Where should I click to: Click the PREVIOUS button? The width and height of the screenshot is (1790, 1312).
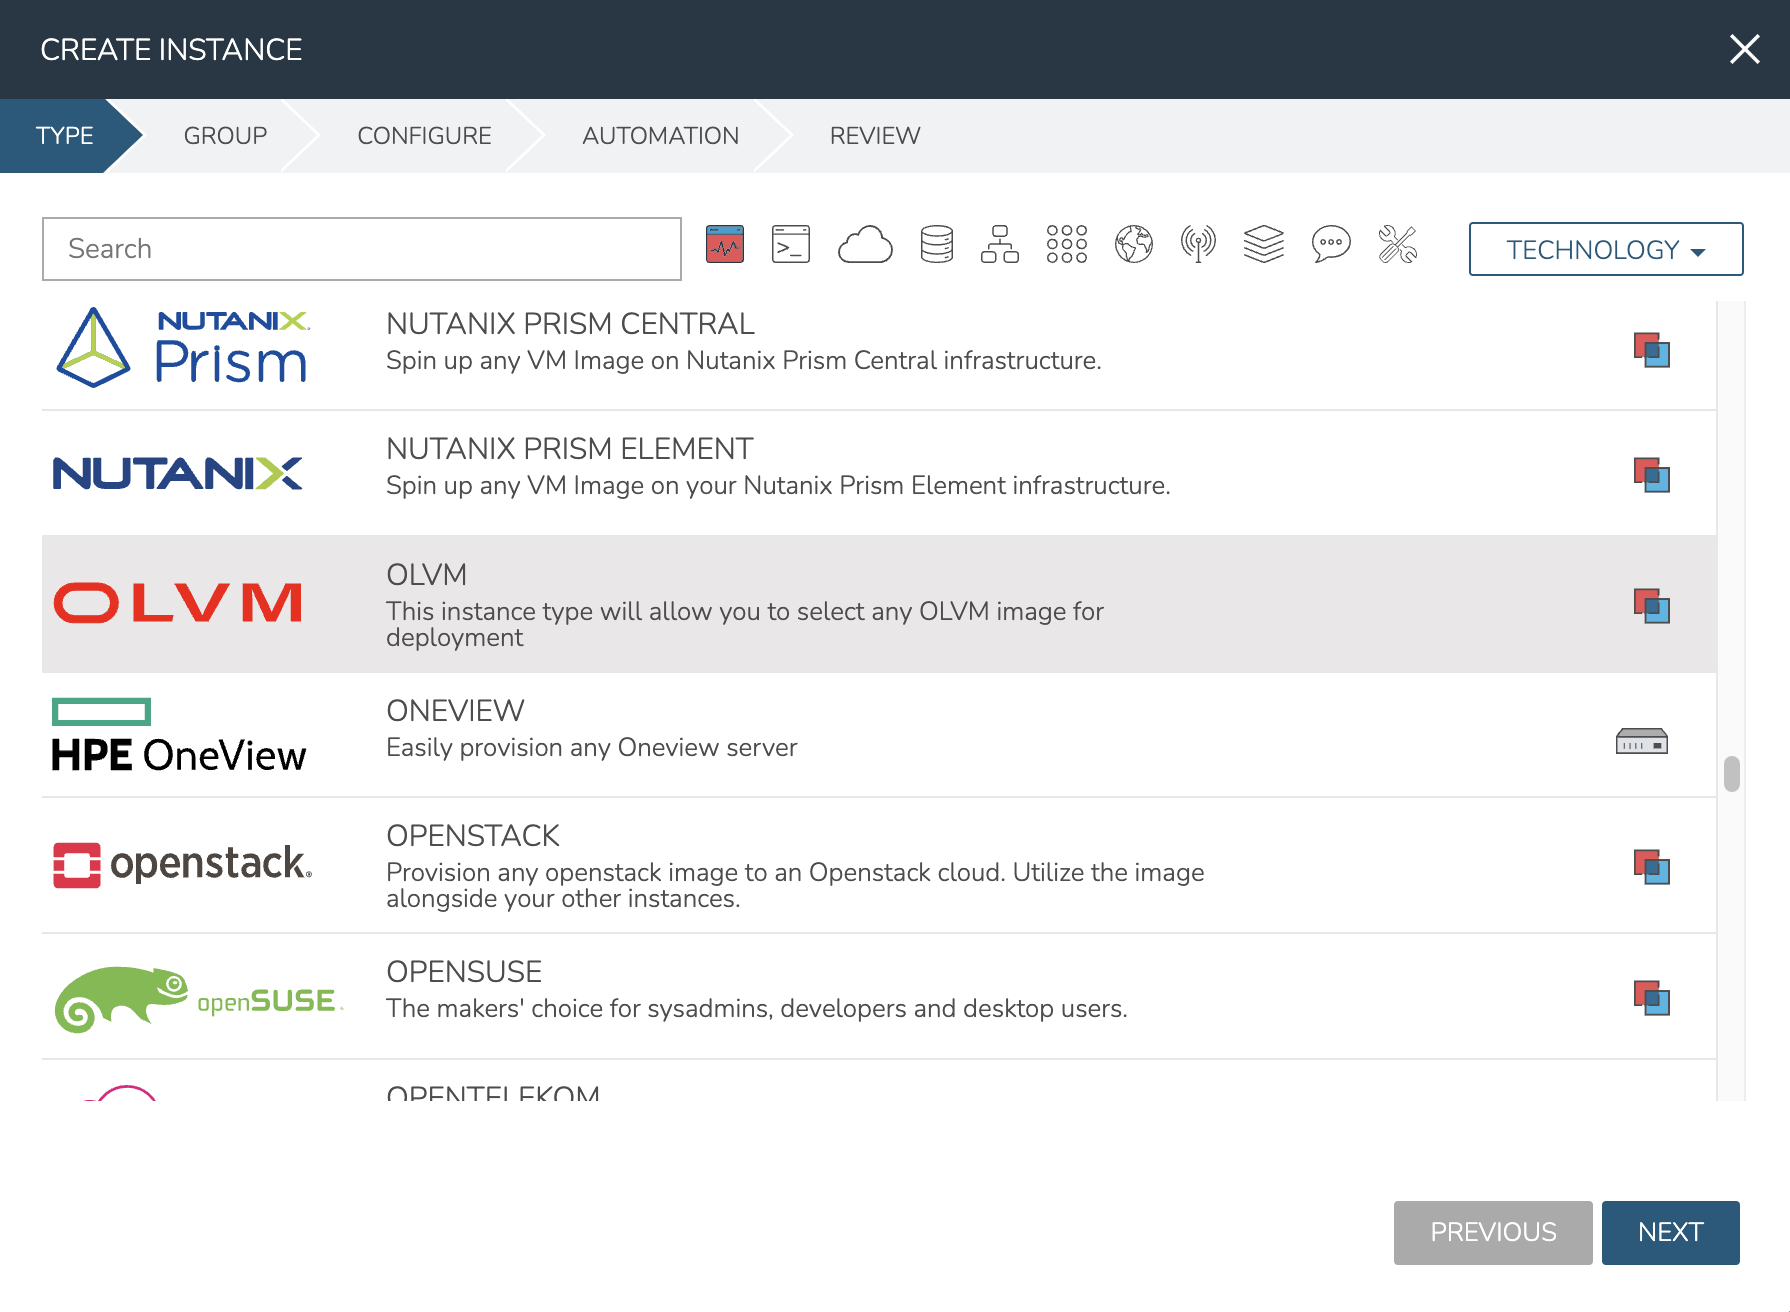point(1492,1232)
